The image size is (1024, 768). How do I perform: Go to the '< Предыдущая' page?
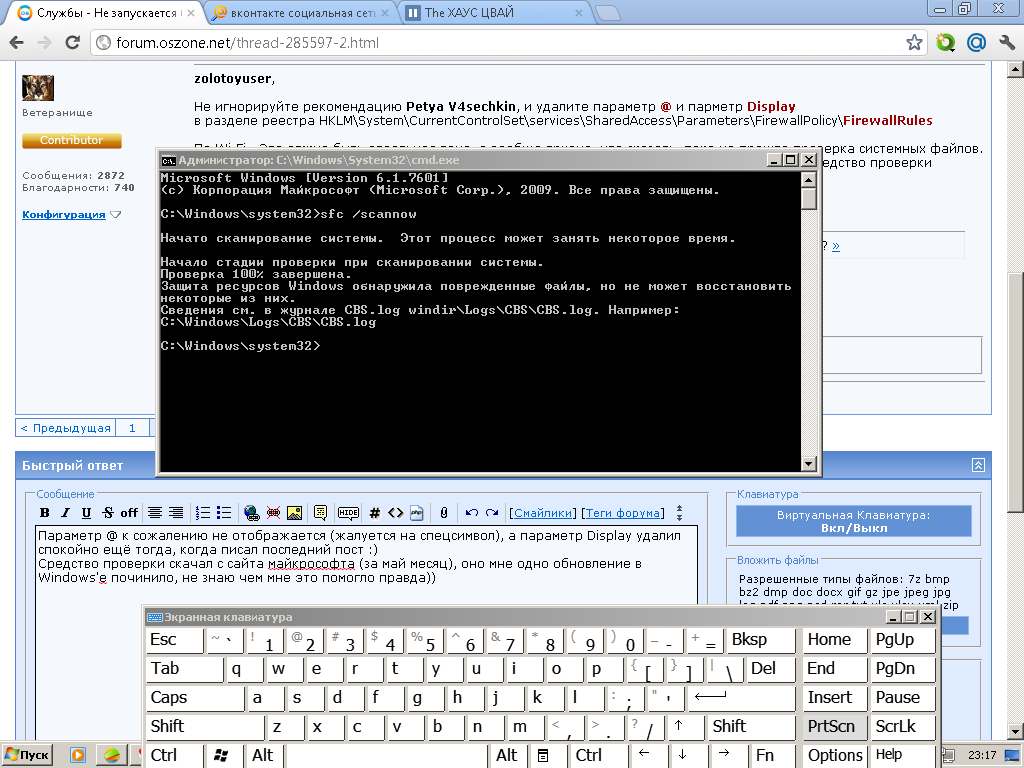(x=65, y=428)
